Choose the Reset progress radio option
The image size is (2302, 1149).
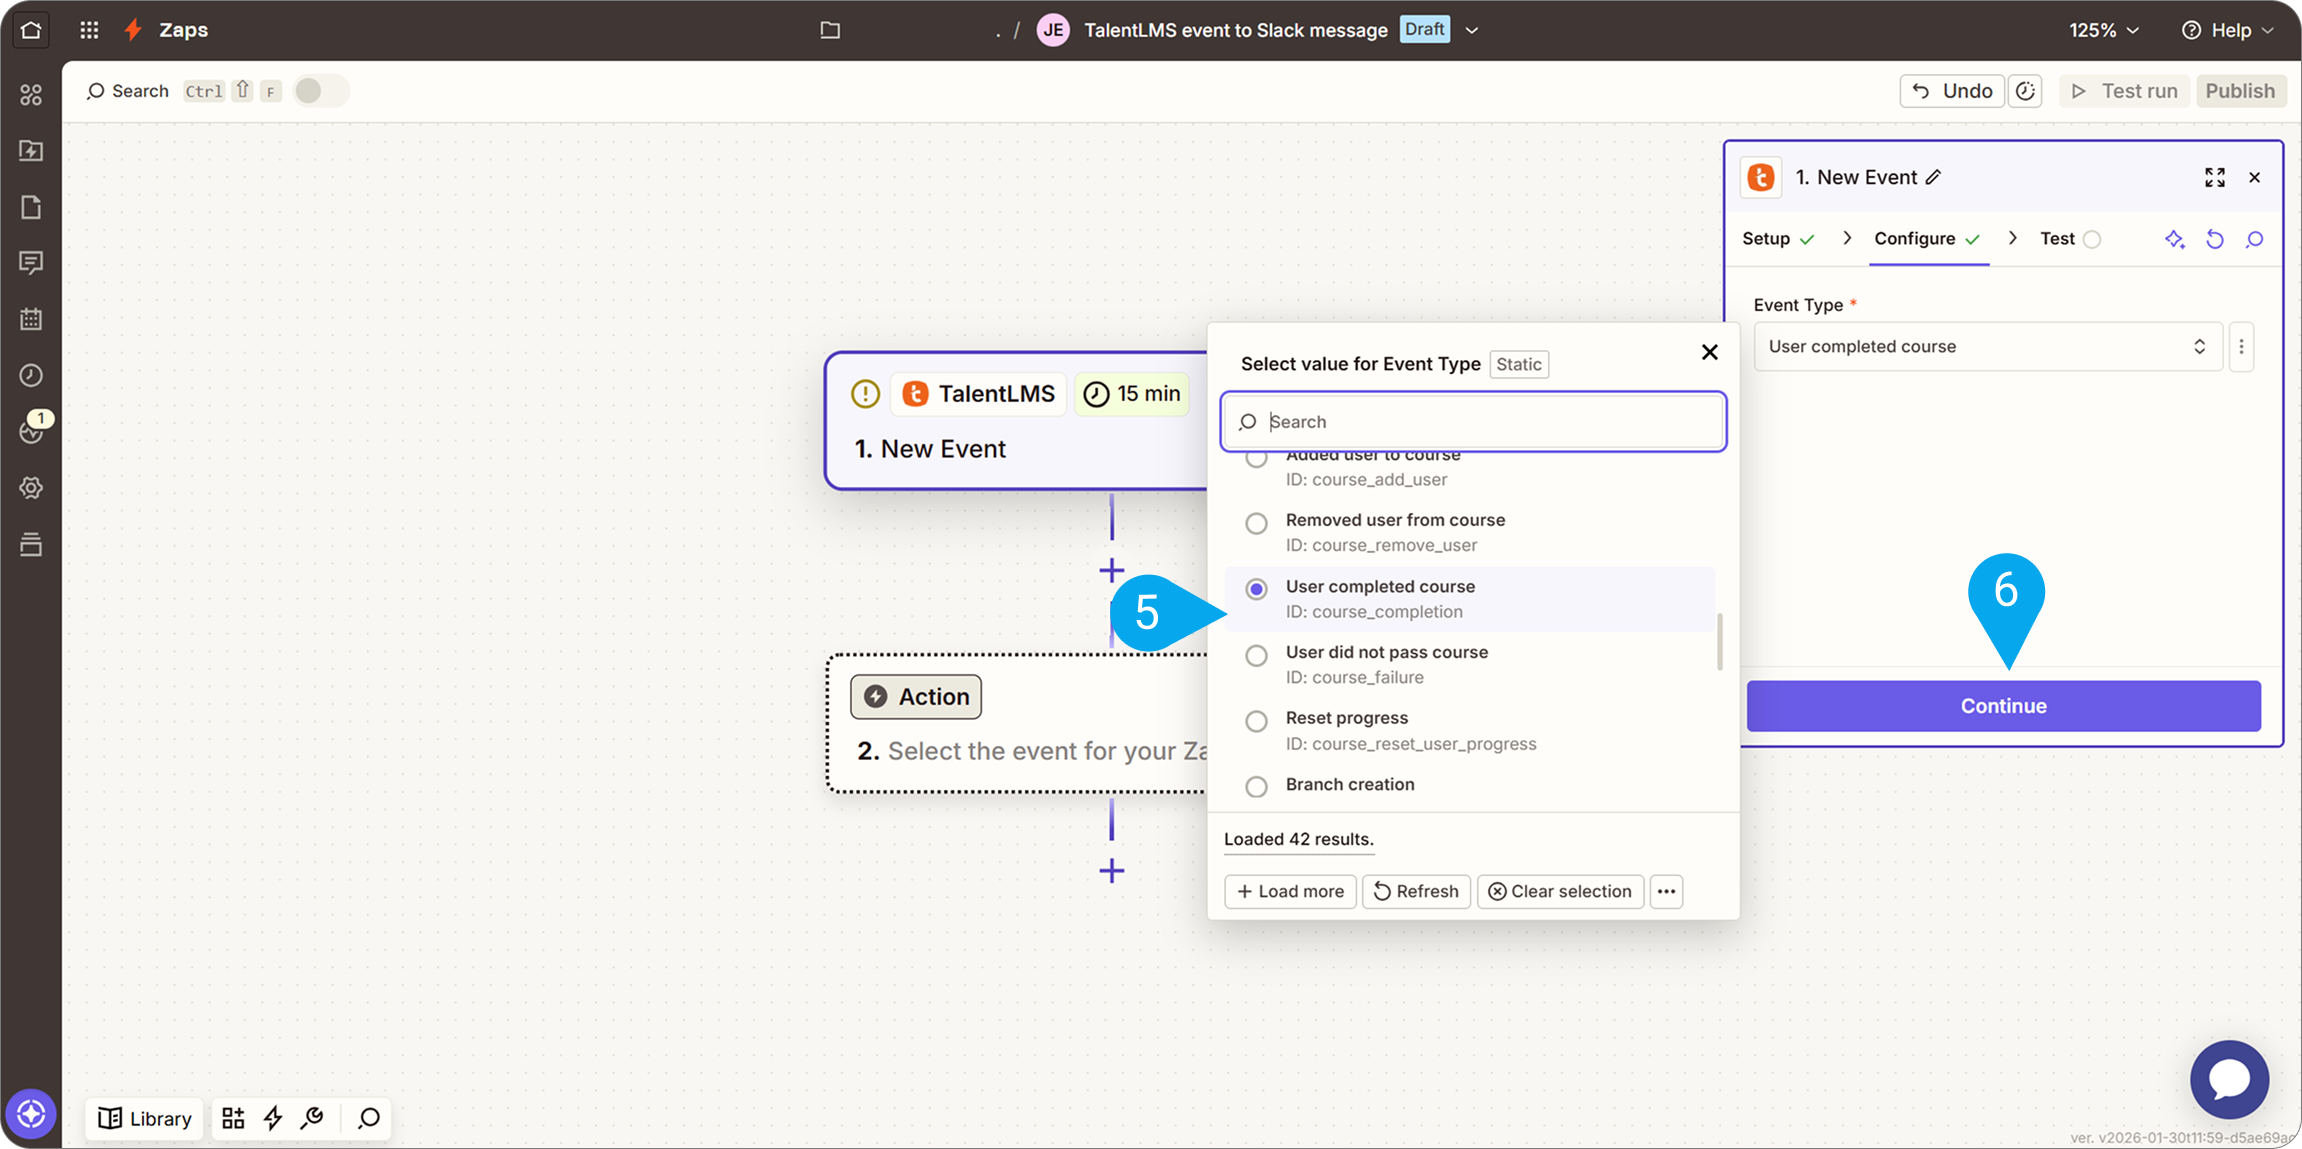(x=1256, y=721)
